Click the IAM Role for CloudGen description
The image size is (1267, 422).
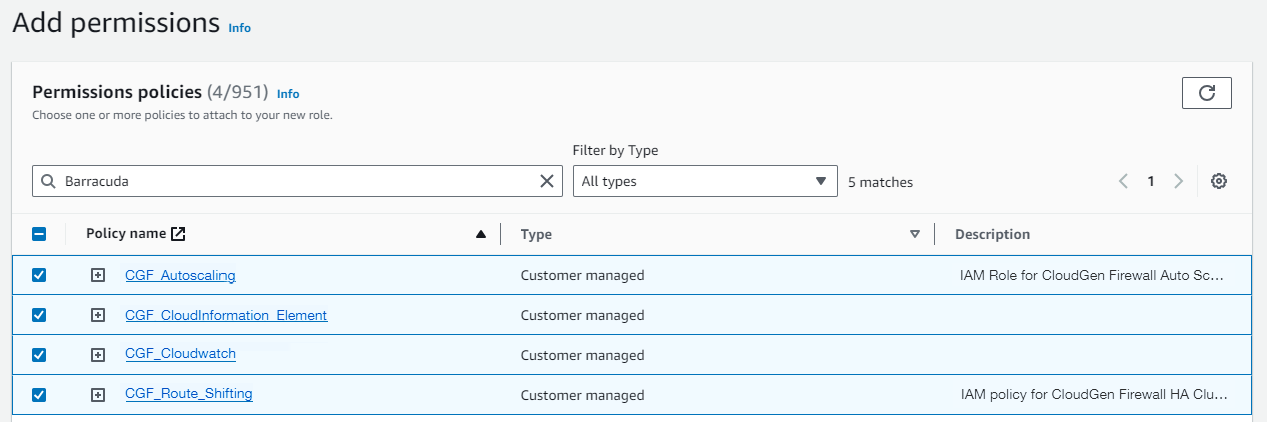(1091, 275)
